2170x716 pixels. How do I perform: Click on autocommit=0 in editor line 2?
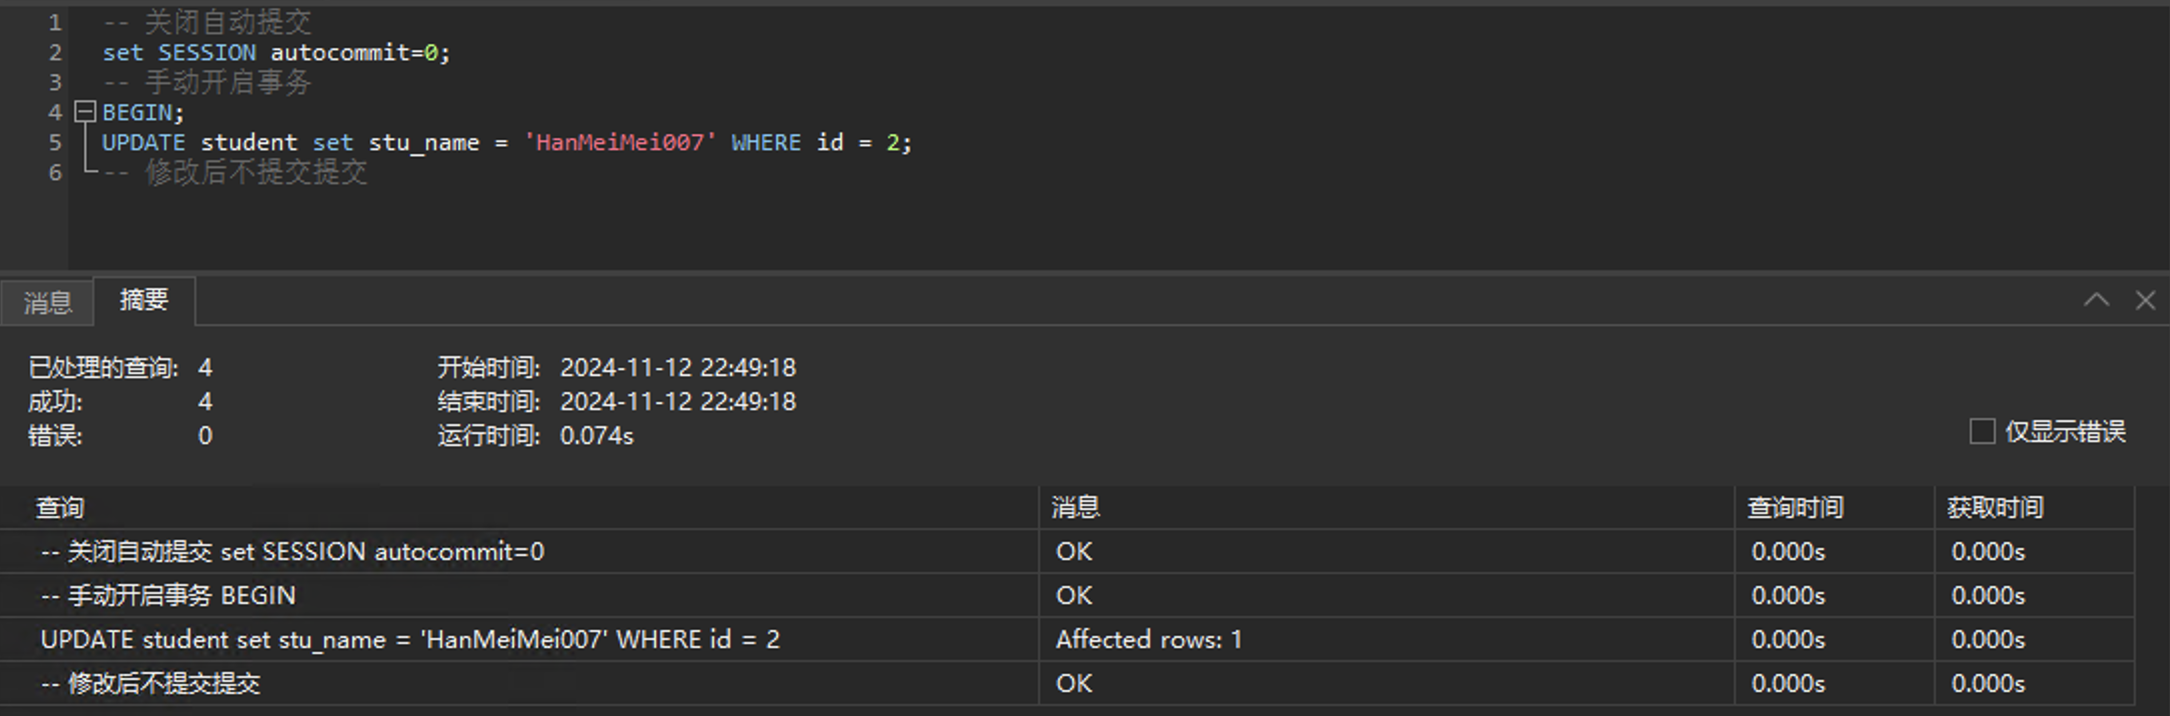coord(354,52)
